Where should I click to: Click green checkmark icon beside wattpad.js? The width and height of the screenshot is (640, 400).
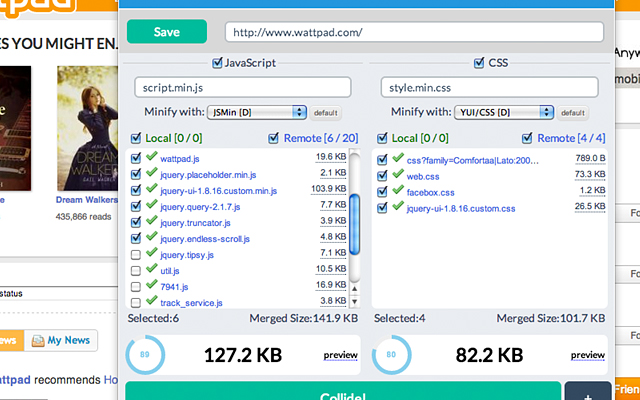point(152,156)
